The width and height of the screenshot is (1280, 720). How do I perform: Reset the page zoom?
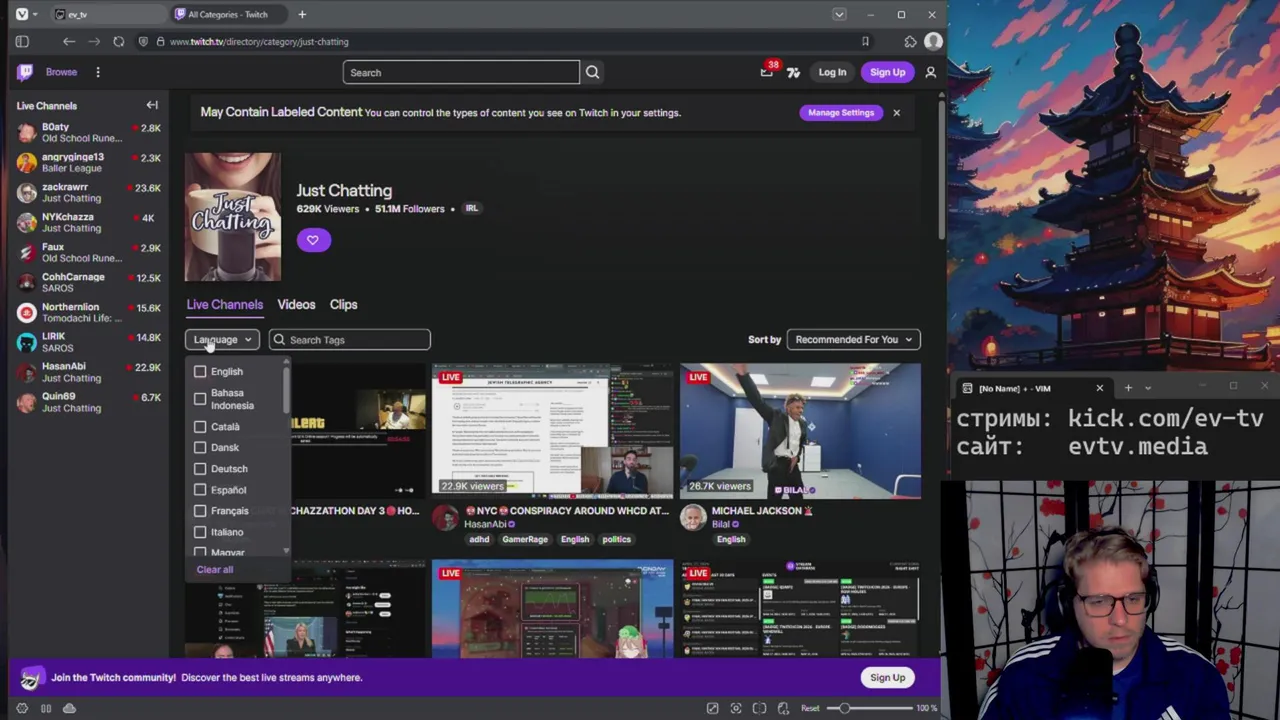coord(810,708)
